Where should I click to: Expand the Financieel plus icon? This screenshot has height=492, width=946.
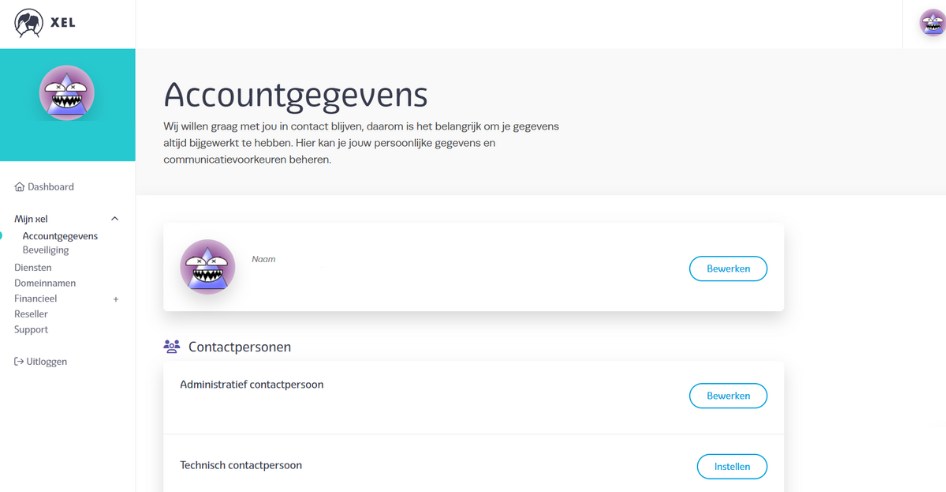click(x=116, y=299)
